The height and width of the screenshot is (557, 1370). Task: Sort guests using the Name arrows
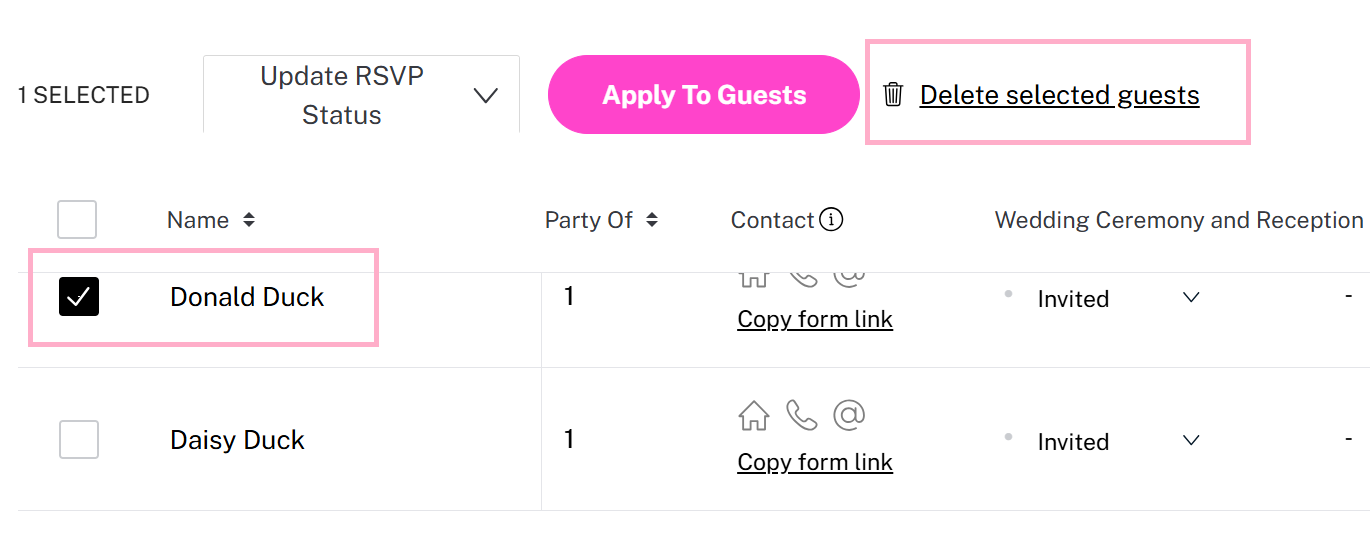pyautogui.click(x=249, y=220)
